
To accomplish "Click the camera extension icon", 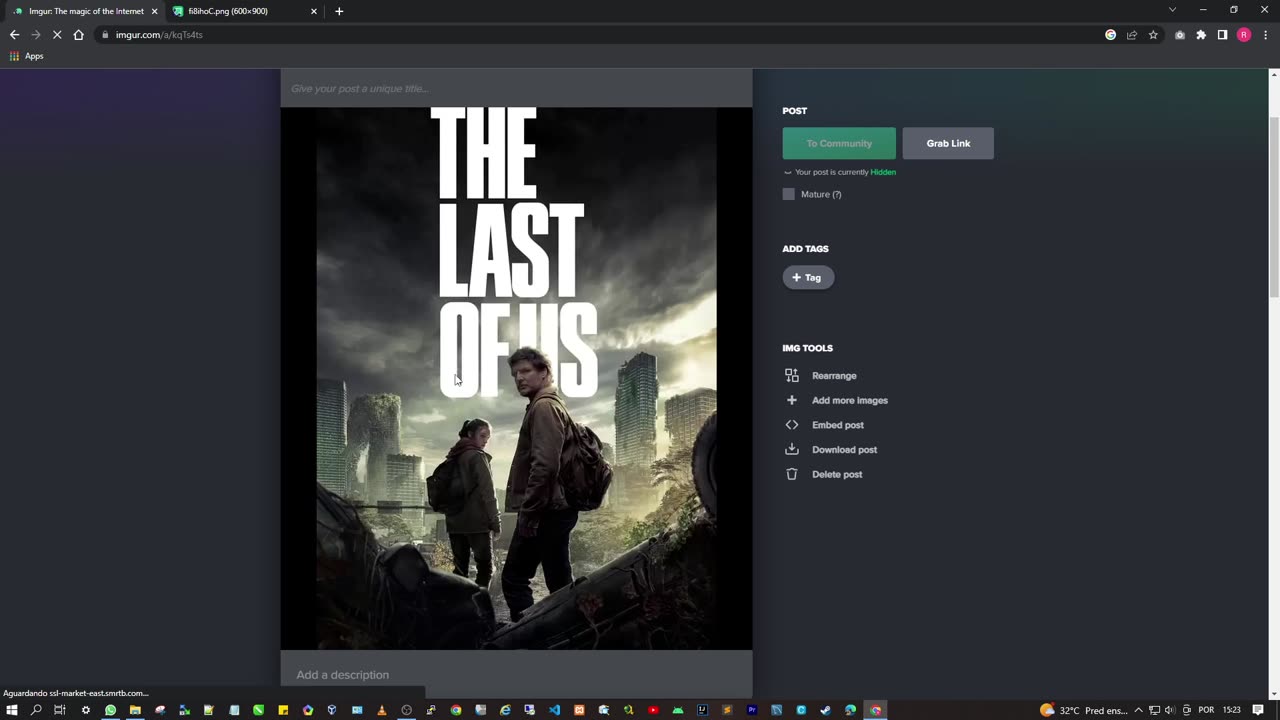I will point(1180,35).
